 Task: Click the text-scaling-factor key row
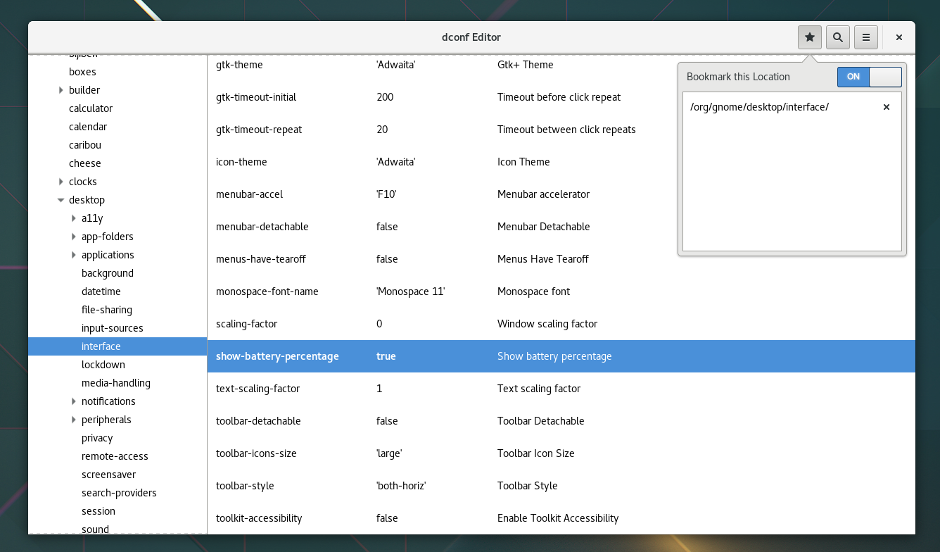click(258, 388)
